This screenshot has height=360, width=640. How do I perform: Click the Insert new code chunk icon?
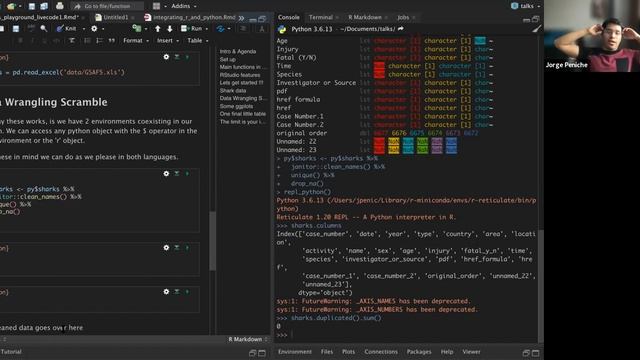click(x=137, y=29)
